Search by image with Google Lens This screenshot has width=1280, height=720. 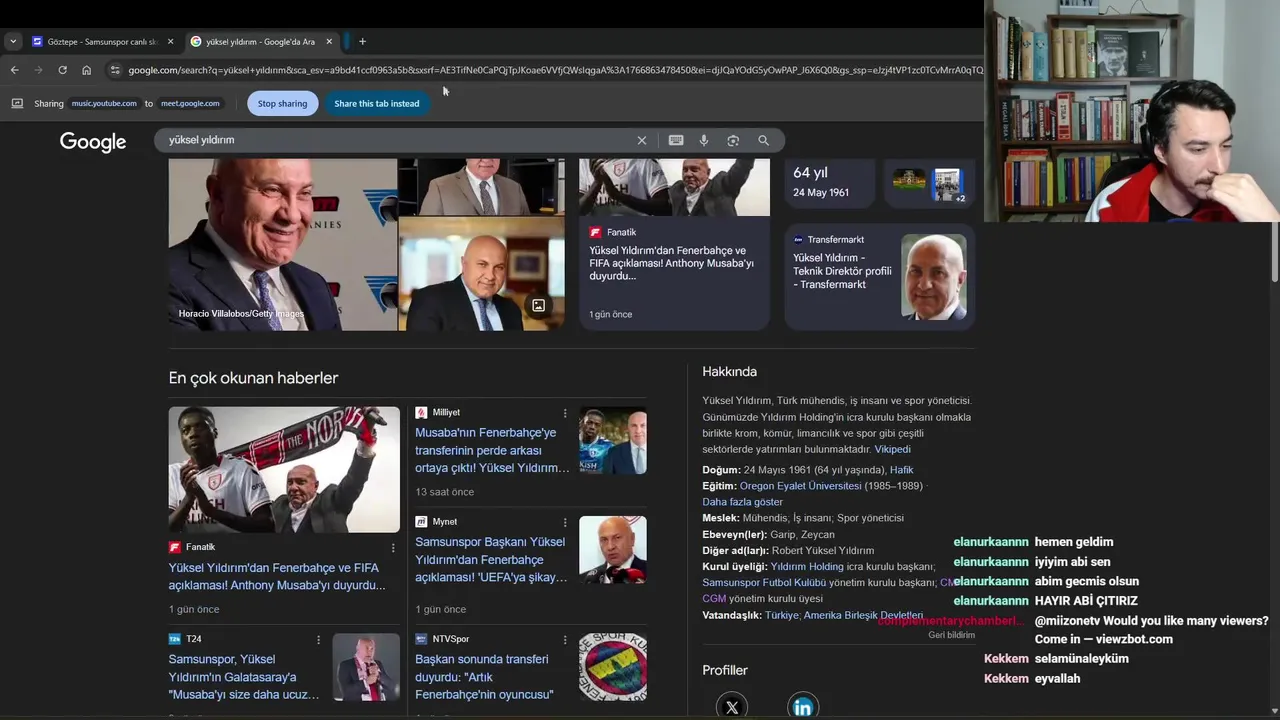click(733, 141)
